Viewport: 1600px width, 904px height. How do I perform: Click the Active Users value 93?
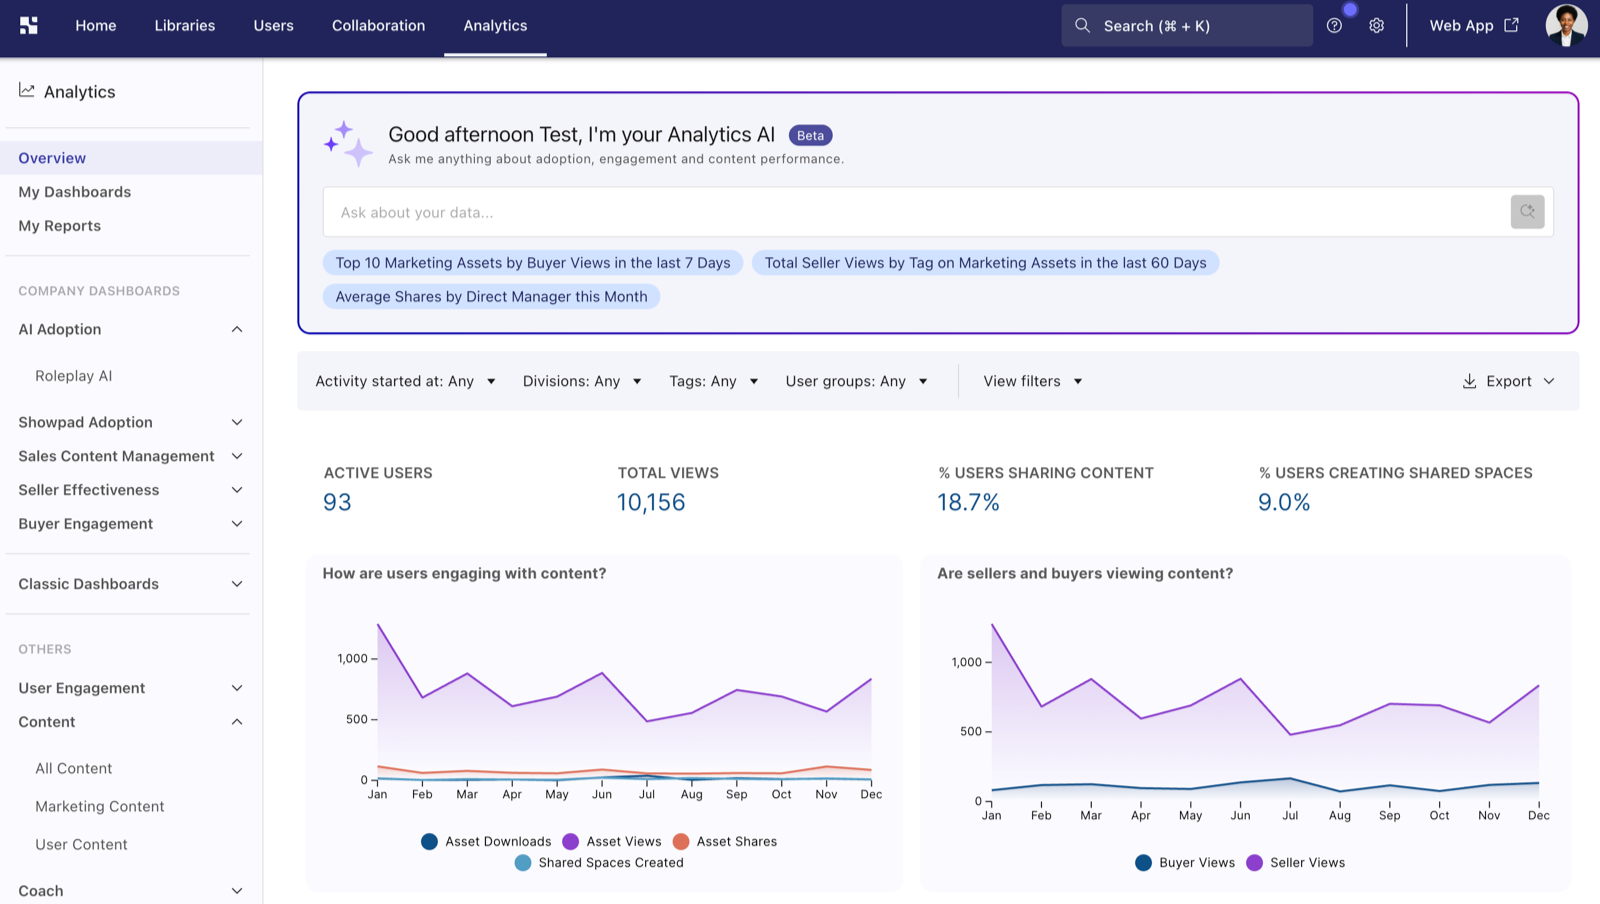337,503
